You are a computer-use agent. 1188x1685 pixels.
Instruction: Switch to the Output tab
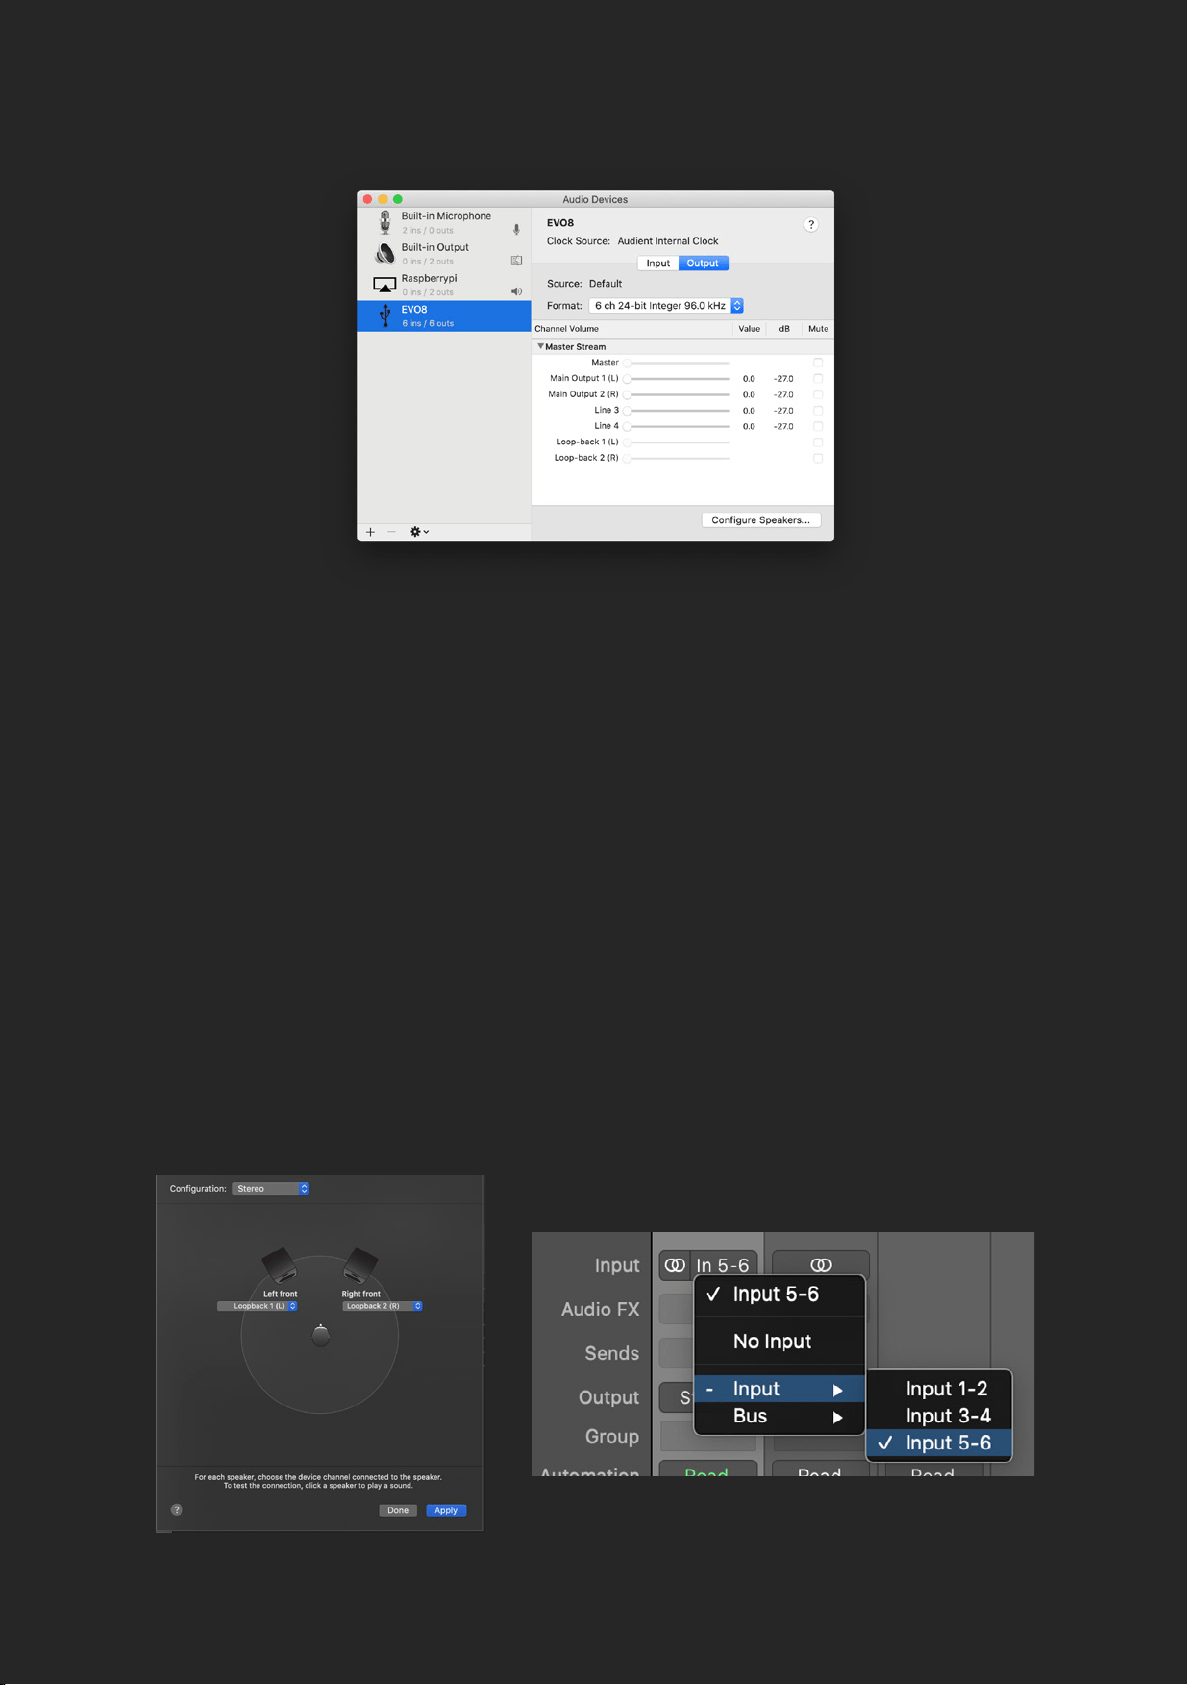tap(703, 263)
